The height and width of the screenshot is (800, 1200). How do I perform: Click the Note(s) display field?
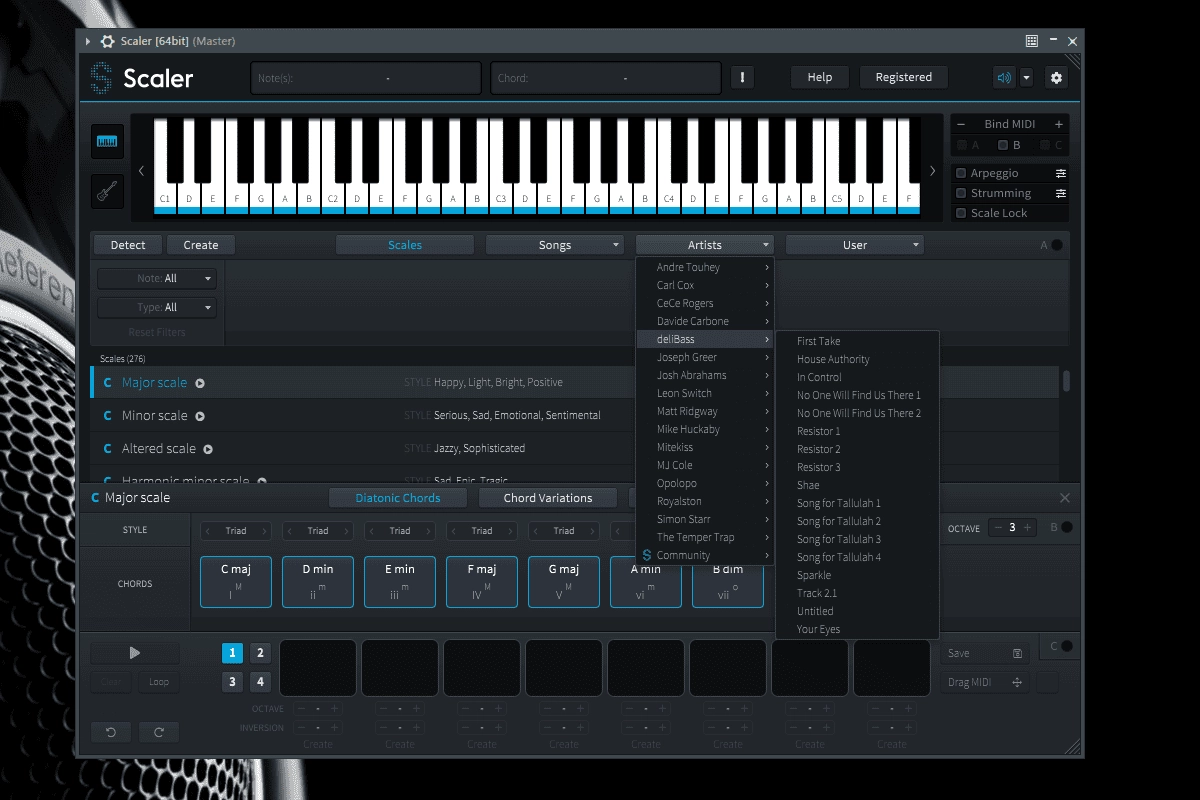coord(366,78)
